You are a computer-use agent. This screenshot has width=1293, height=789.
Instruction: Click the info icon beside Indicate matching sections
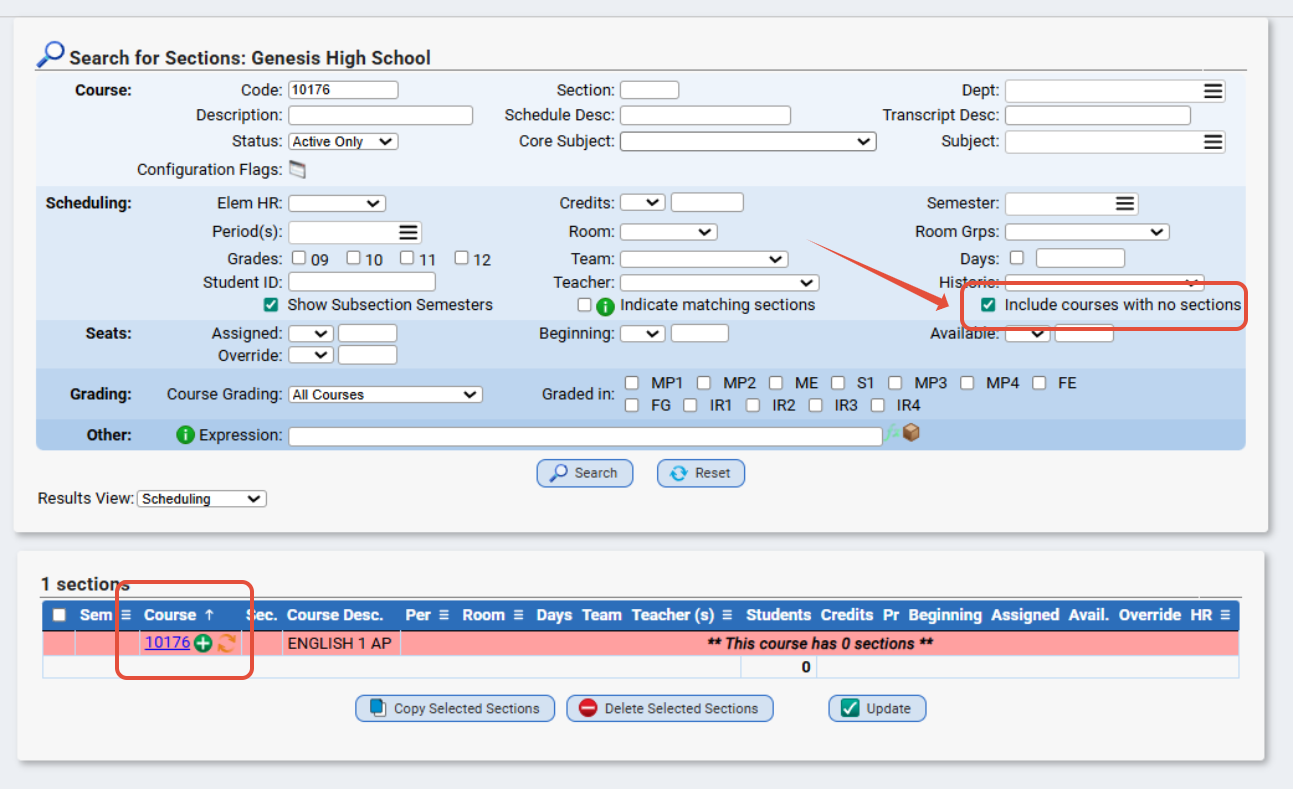[x=606, y=306]
